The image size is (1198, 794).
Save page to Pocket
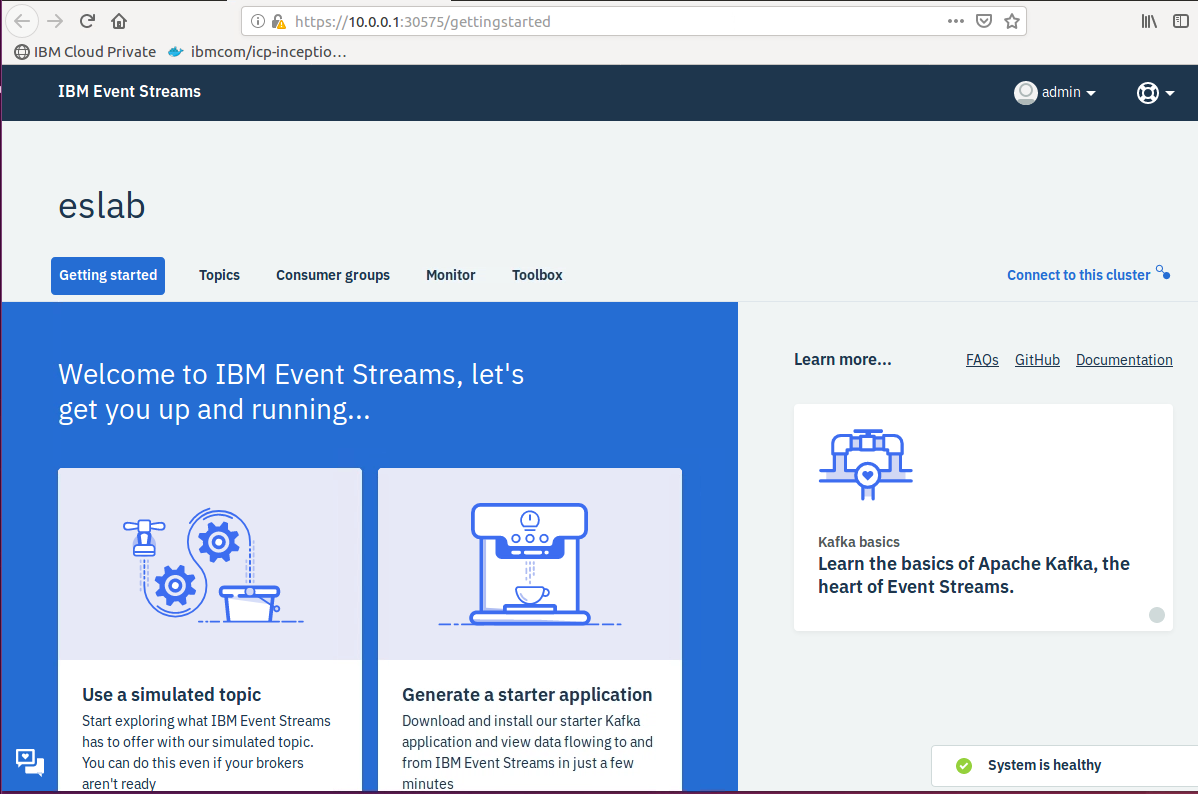[984, 21]
